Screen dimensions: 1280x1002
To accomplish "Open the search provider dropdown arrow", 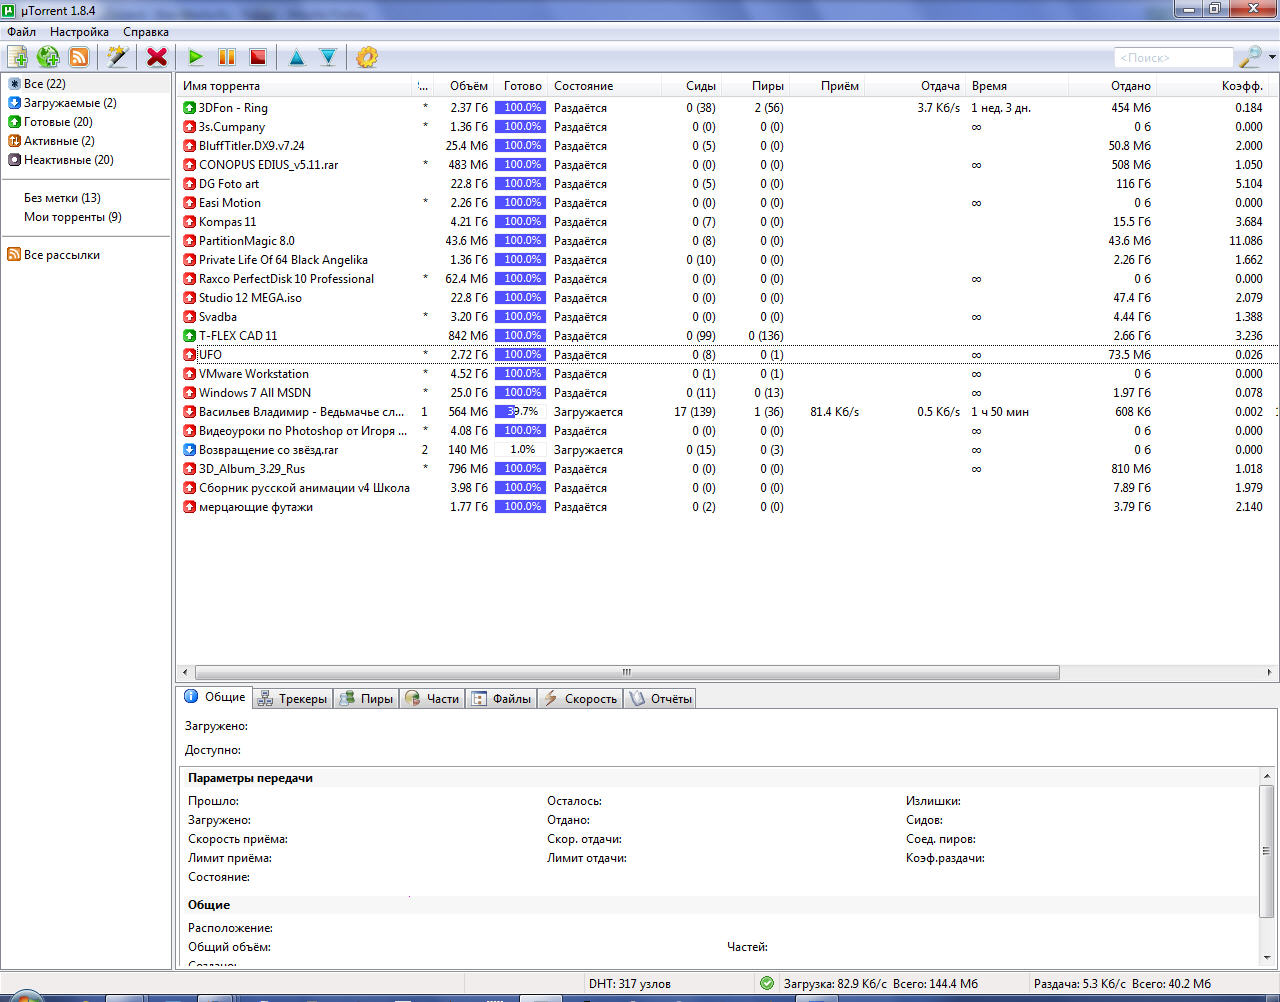I will 1272,57.
